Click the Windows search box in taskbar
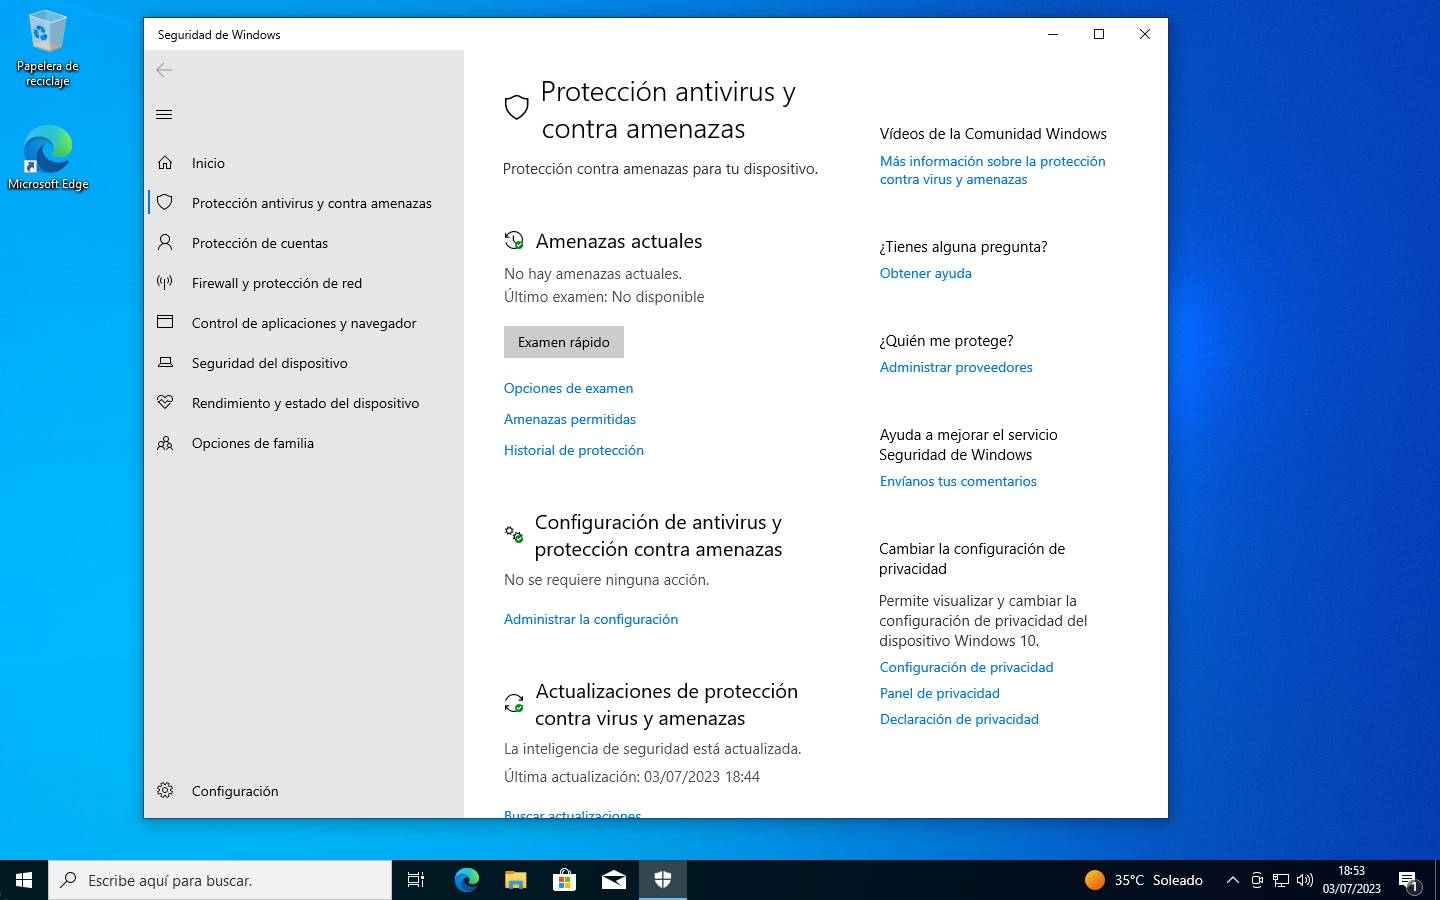Screen dimensions: 1440x900 pos(220,880)
